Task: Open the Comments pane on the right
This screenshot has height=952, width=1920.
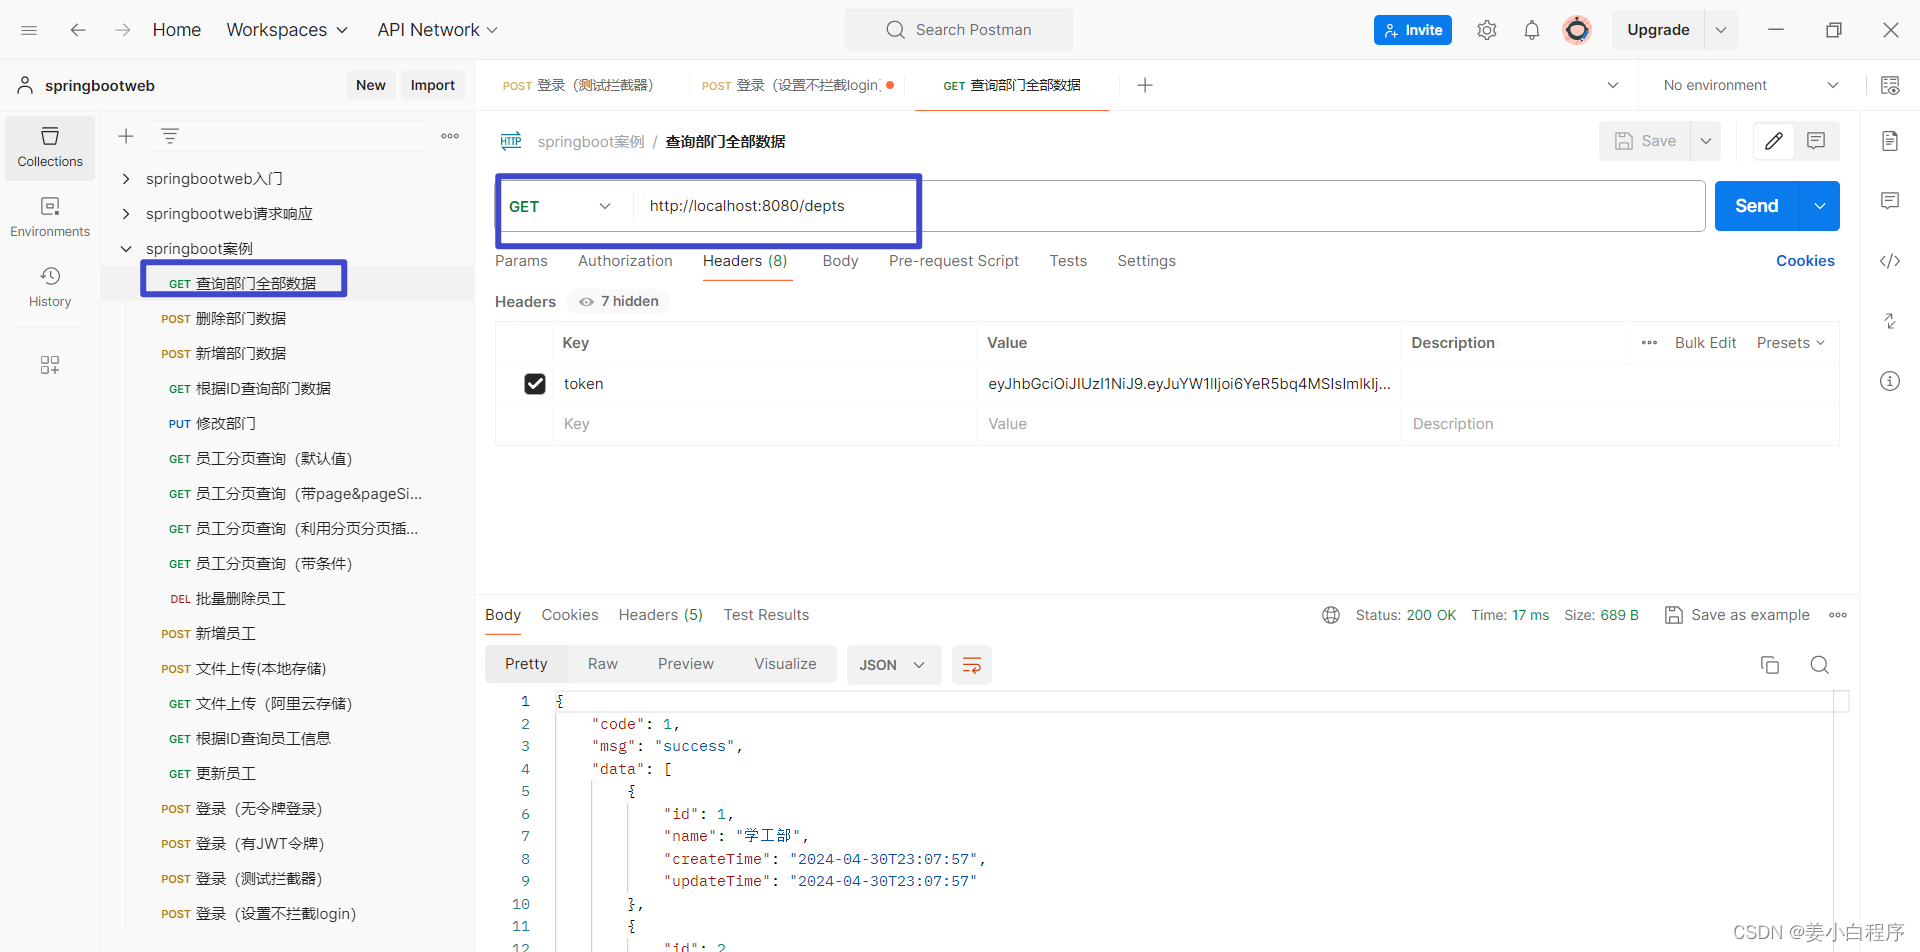Action: (1889, 201)
